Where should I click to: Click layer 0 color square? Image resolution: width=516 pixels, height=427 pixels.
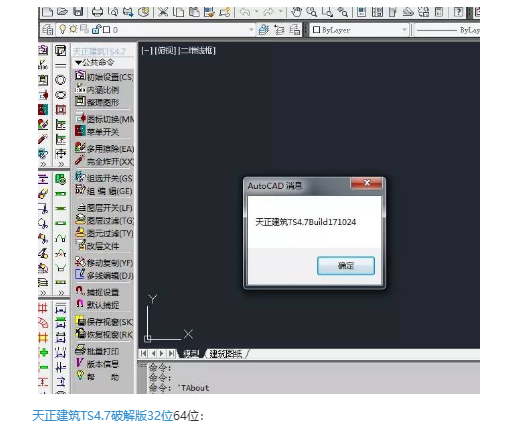tap(107, 30)
